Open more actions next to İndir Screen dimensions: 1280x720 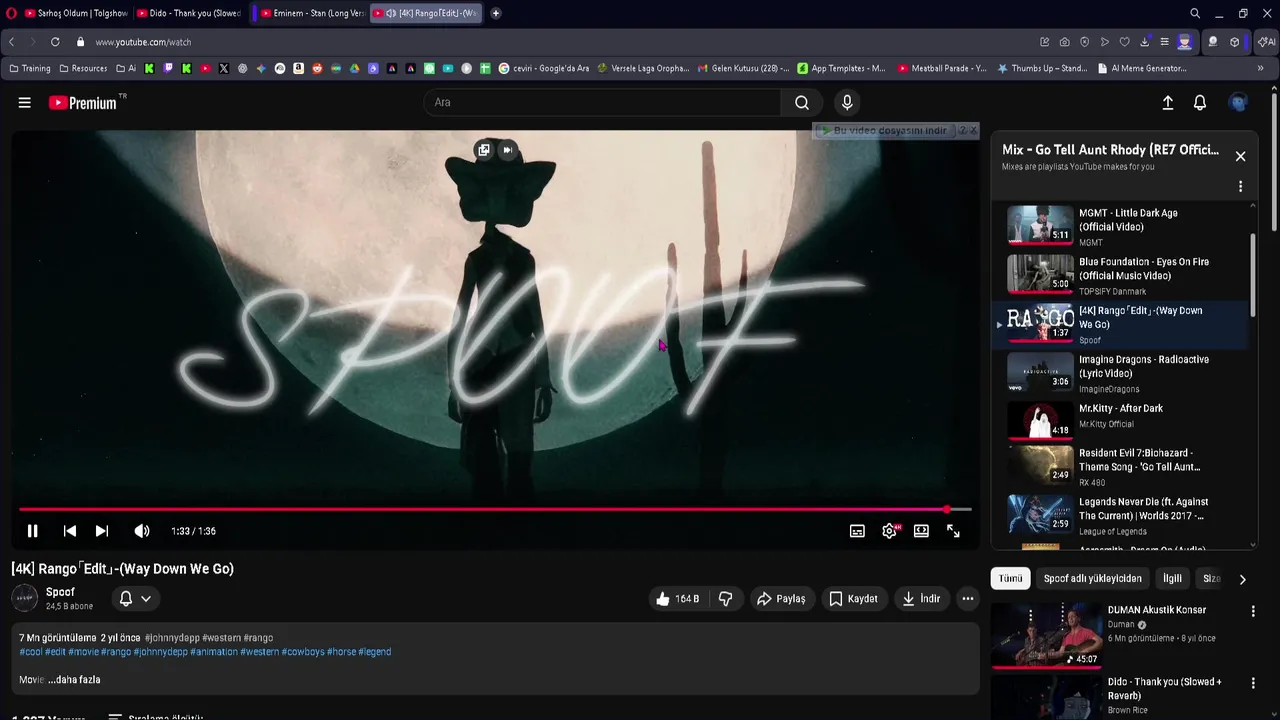(x=967, y=598)
